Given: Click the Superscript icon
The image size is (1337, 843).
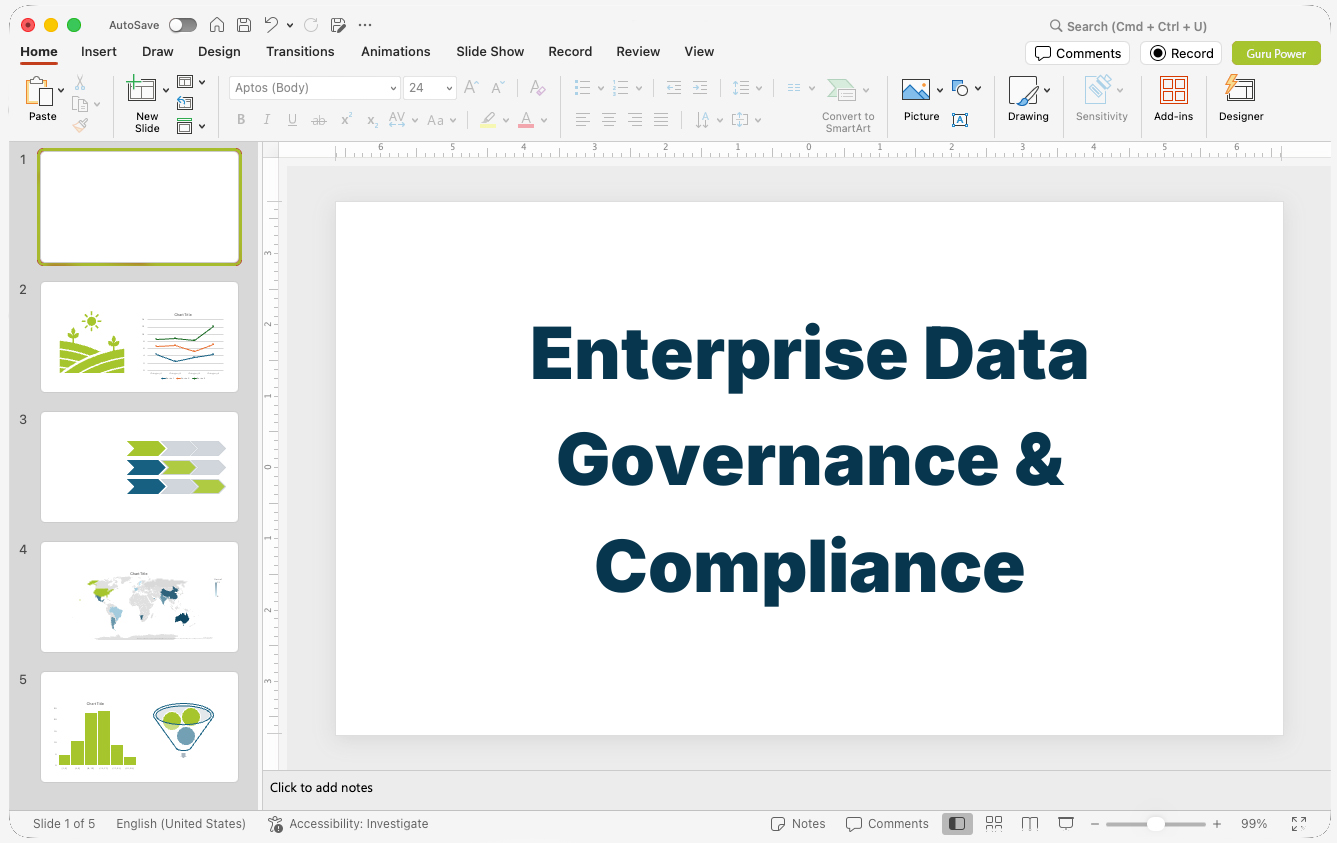Looking at the screenshot, I should 346,120.
